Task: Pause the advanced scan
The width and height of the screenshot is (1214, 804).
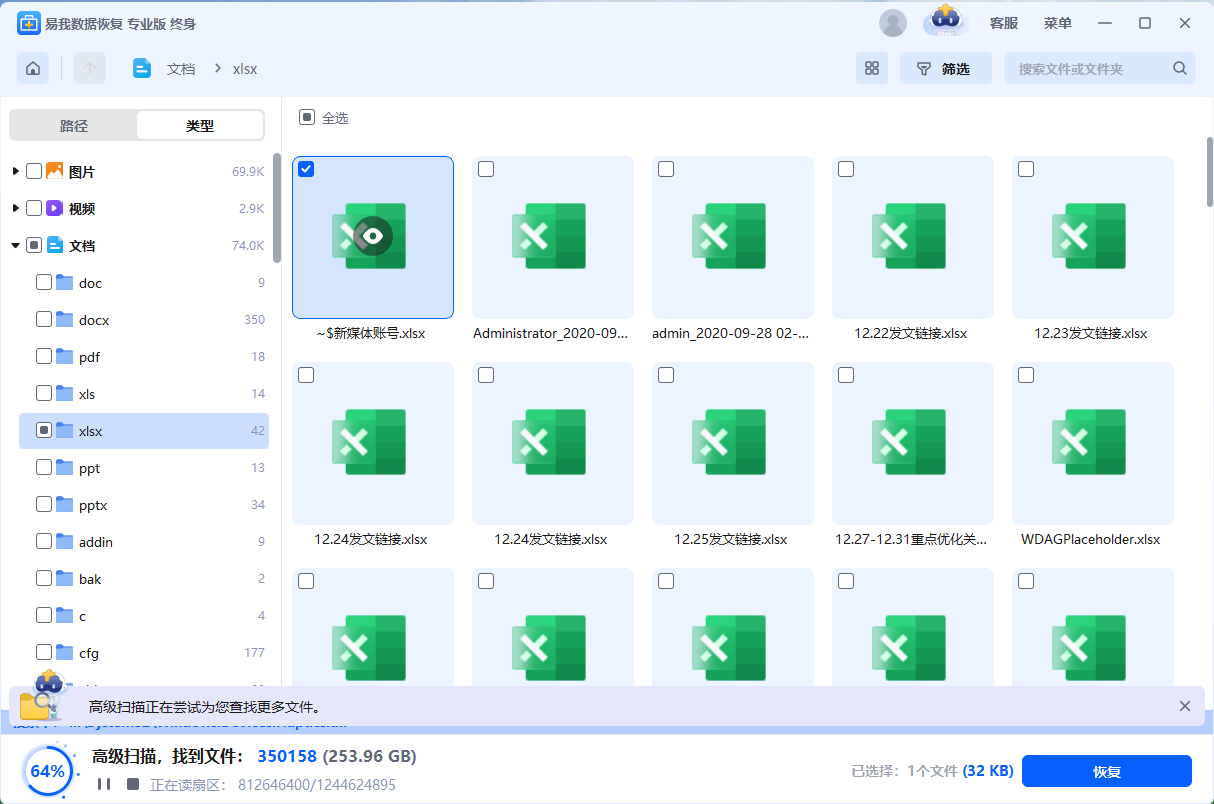Action: [x=104, y=784]
